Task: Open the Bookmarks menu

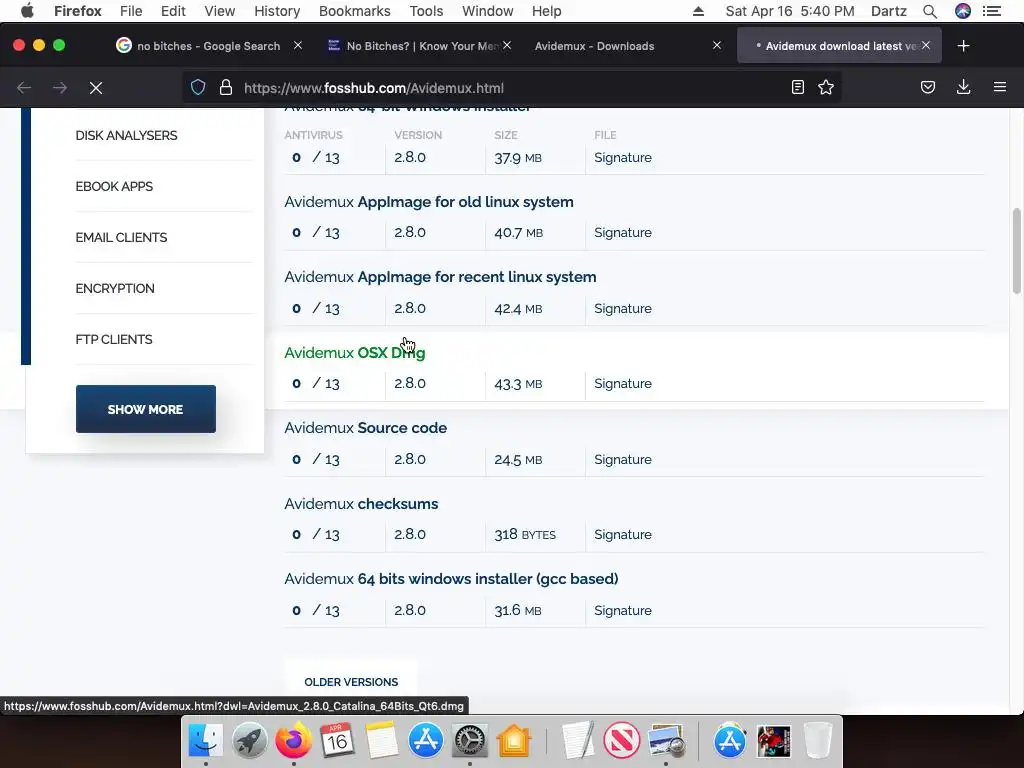Action: click(x=354, y=11)
